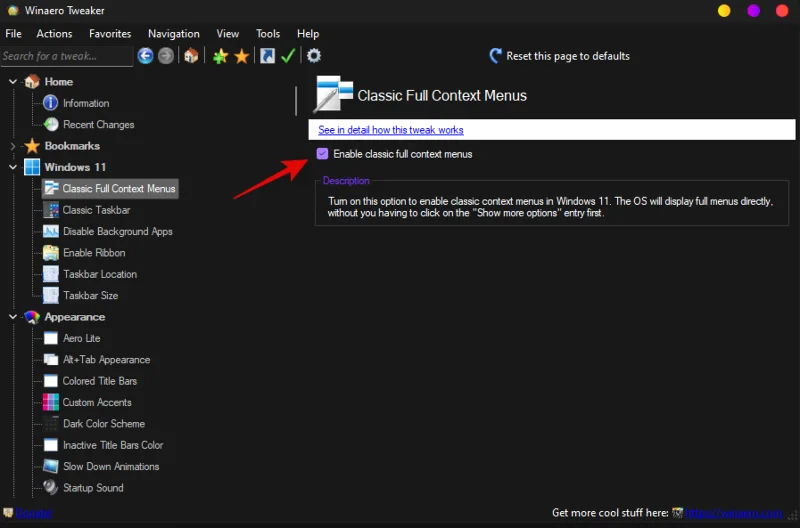
Task: Click the Taskbar Location icon
Action: click(x=51, y=274)
